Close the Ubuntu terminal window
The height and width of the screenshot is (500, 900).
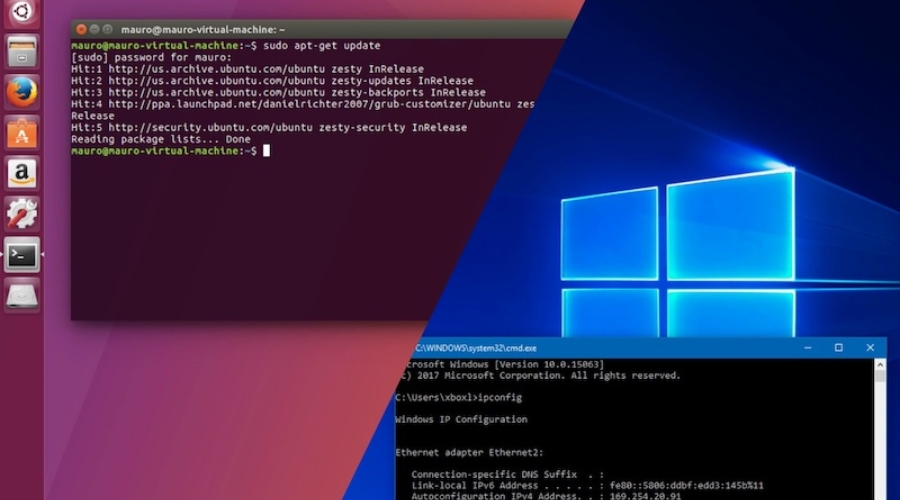pos(81,30)
